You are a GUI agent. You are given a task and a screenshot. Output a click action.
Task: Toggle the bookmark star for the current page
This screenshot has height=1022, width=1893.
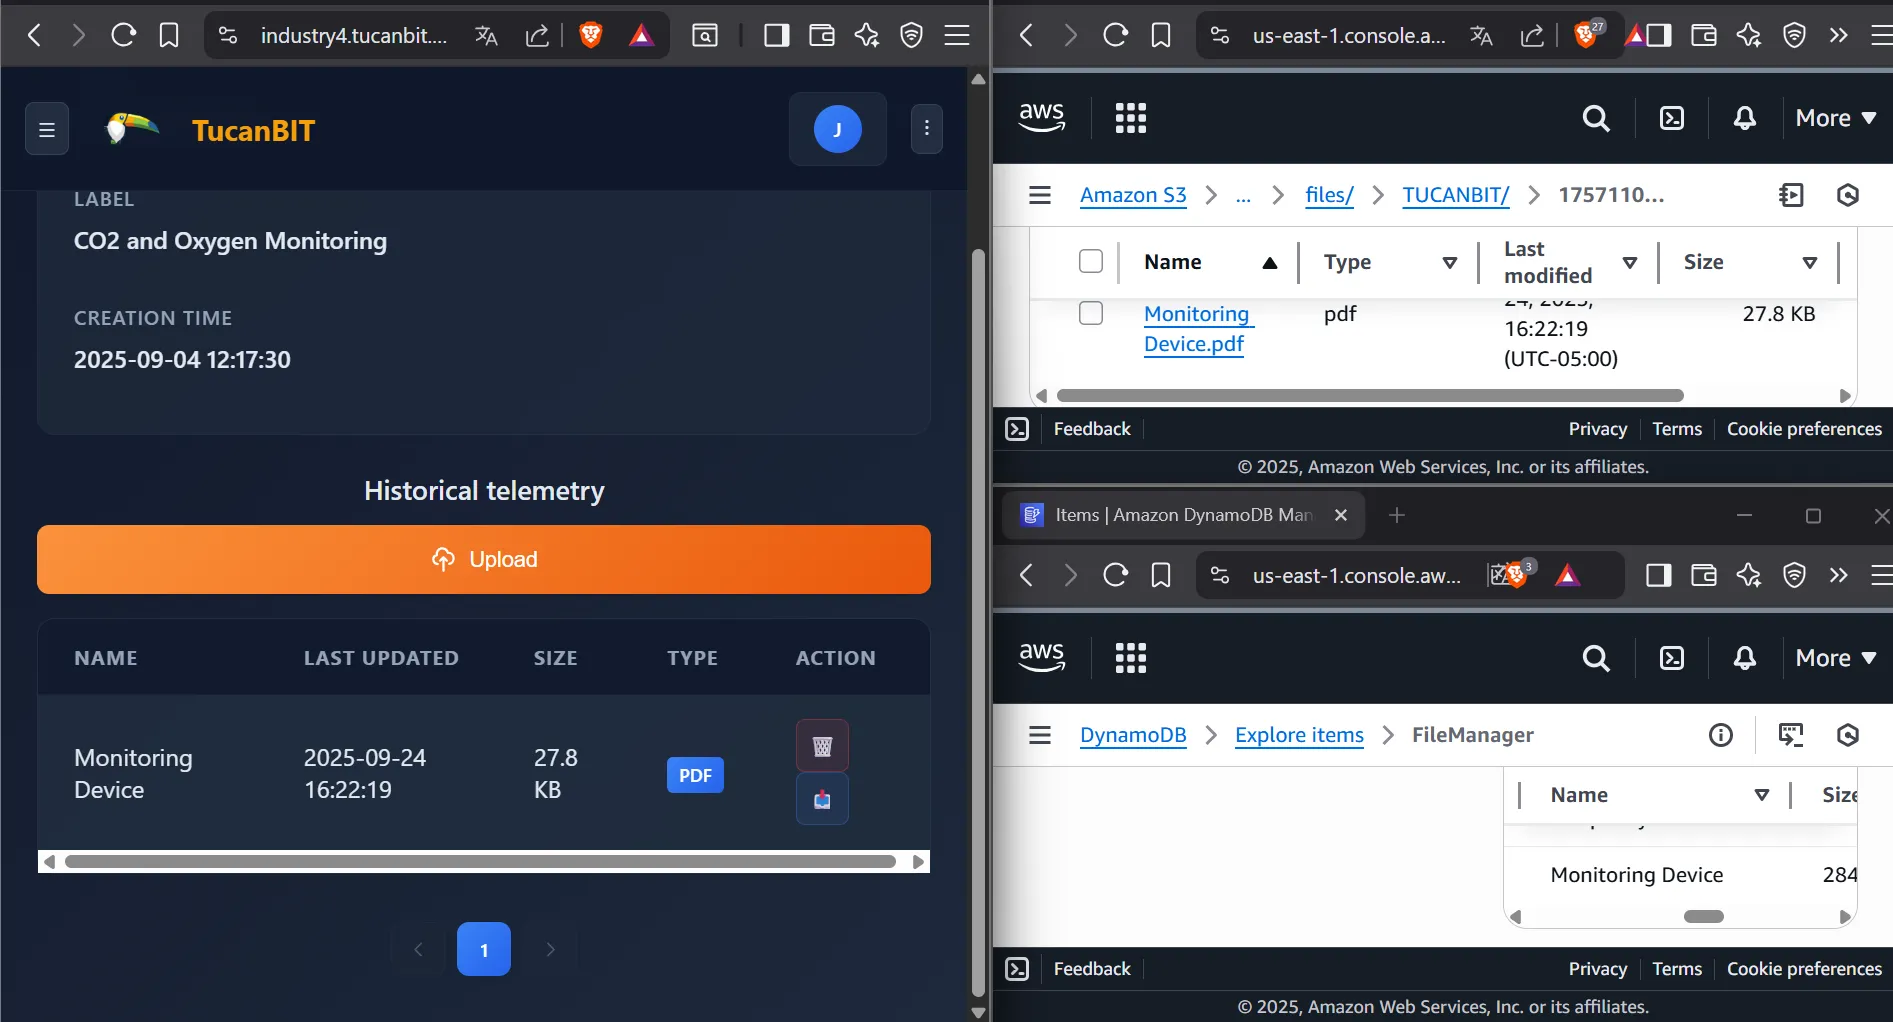(x=168, y=34)
